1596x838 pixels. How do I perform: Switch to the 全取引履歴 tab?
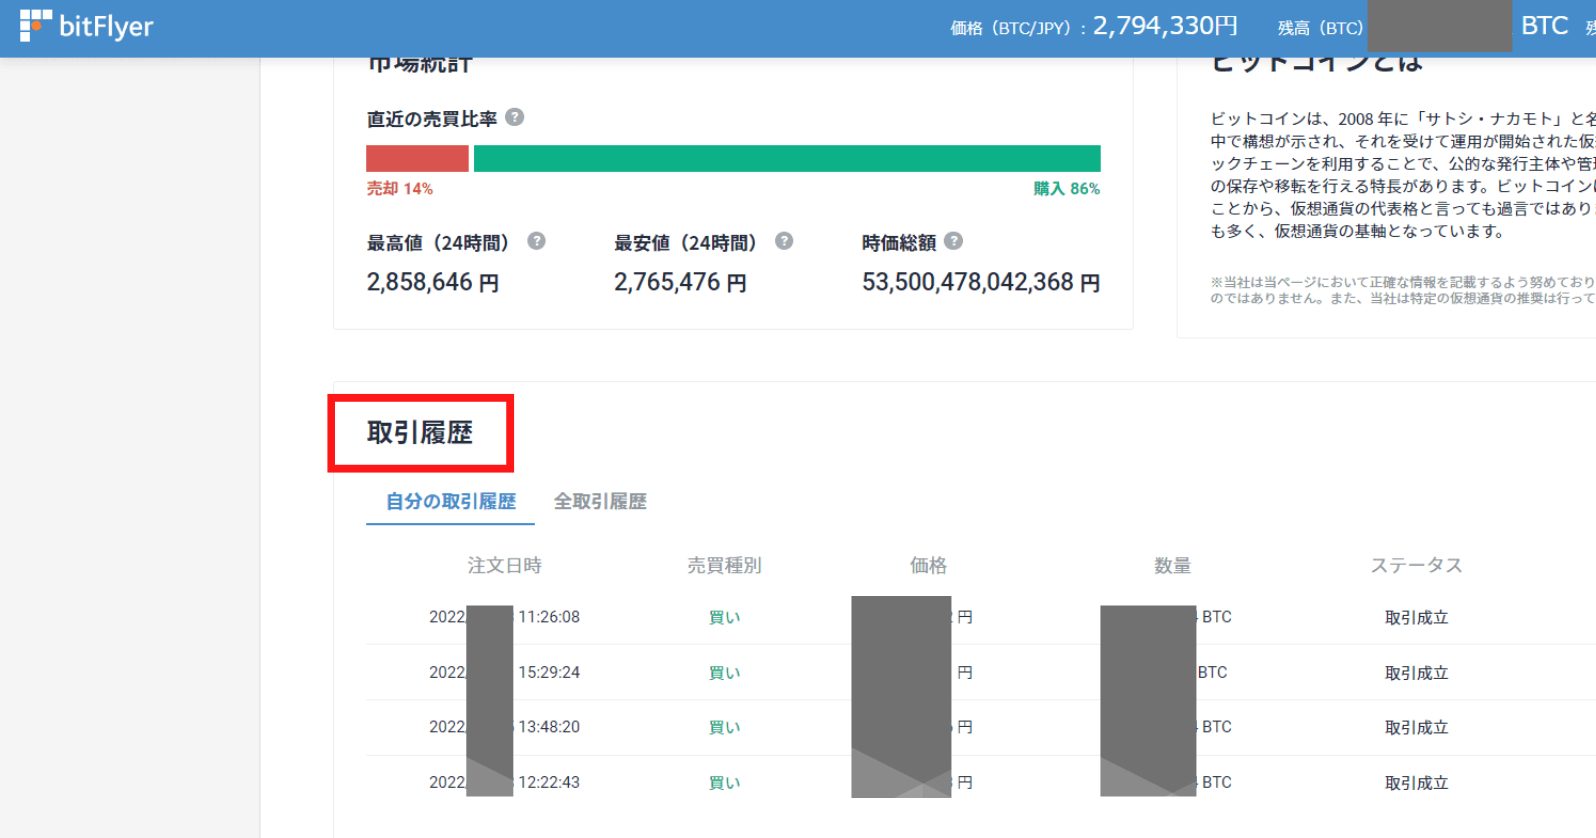[600, 501]
